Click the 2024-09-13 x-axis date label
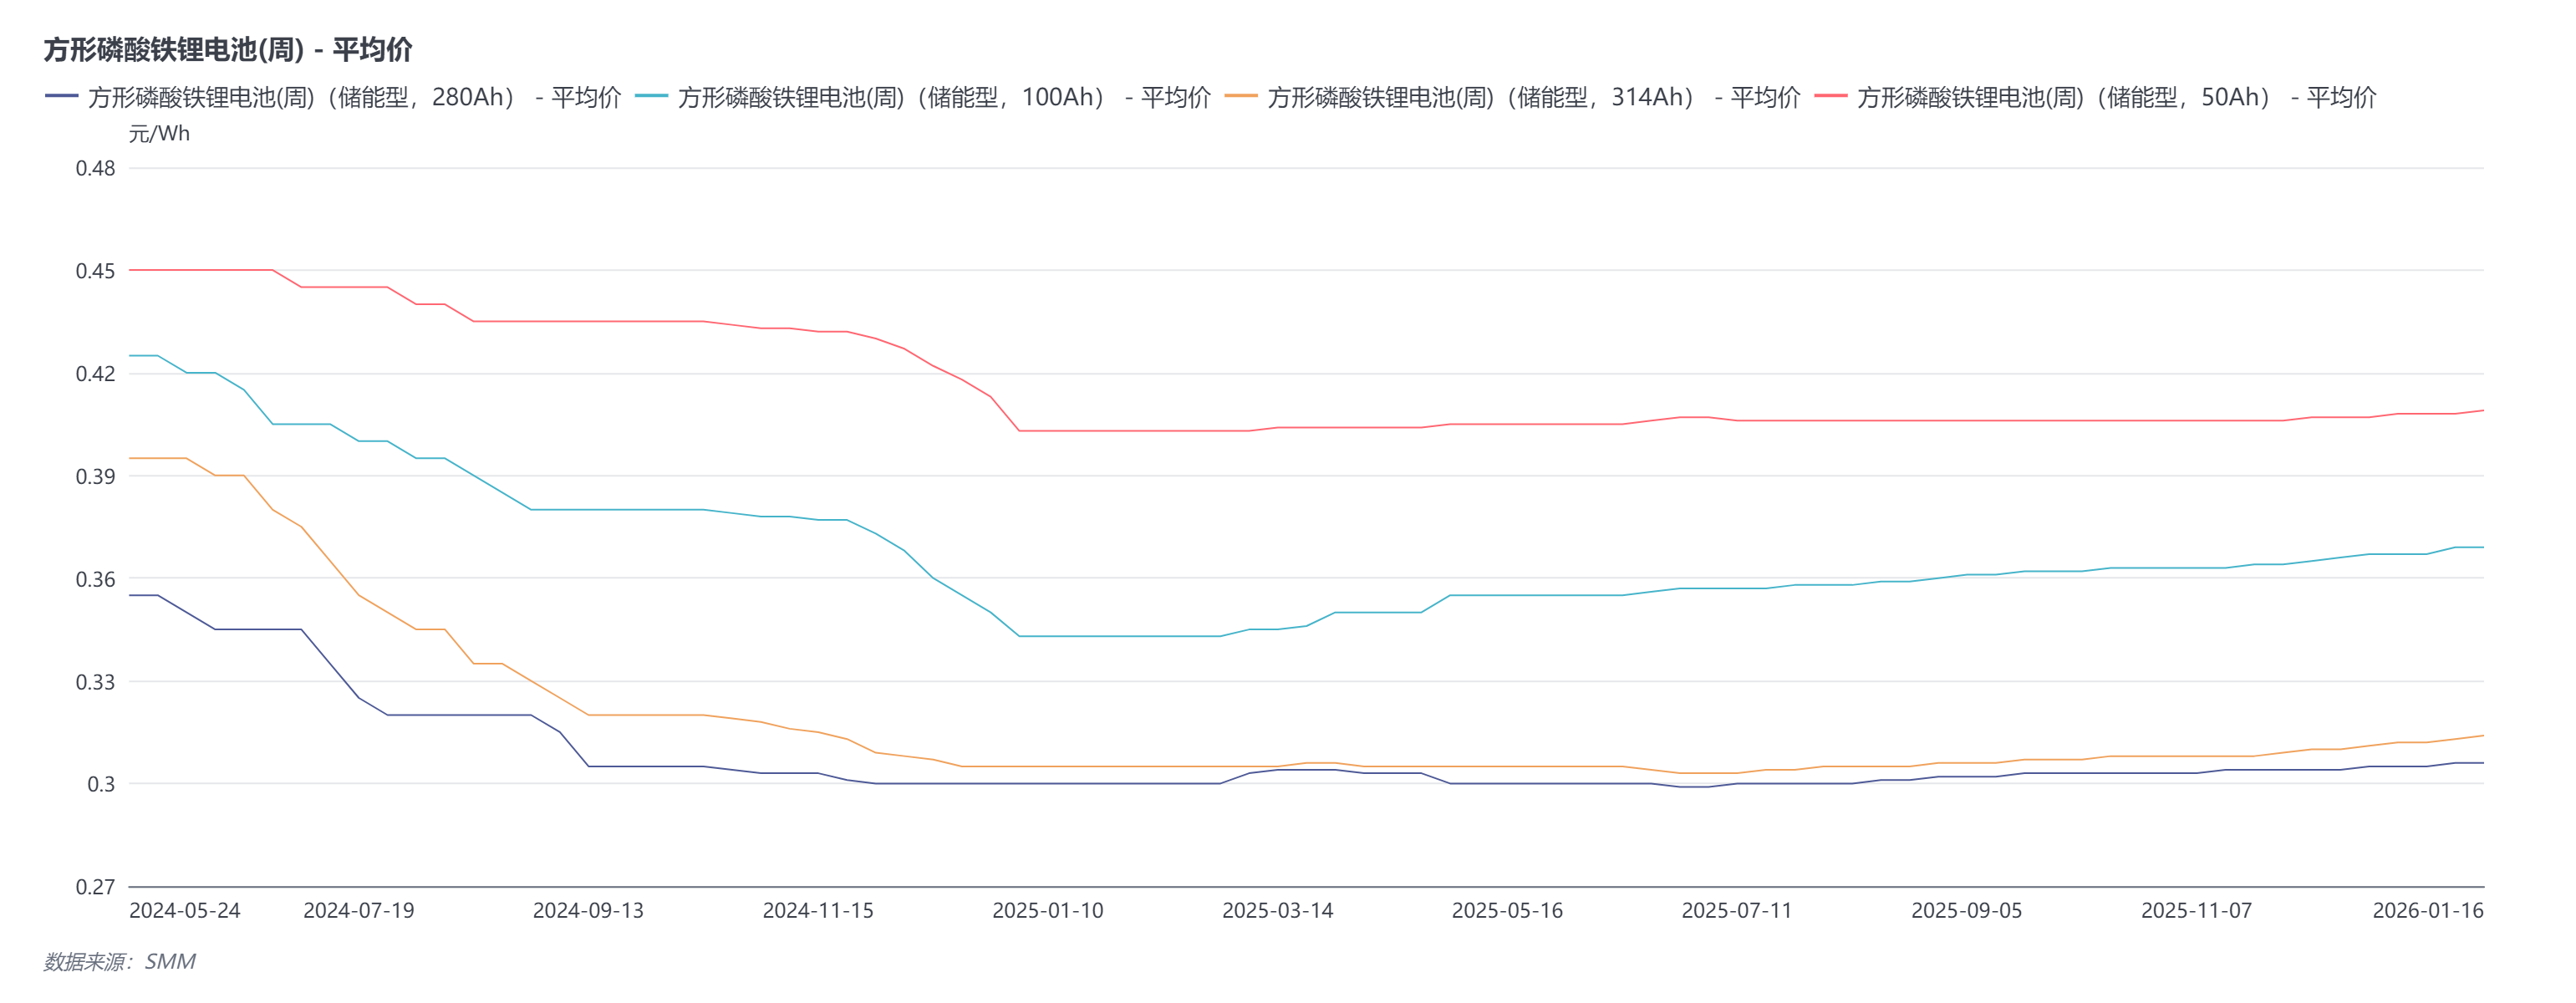 pyautogui.click(x=588, y=910)
